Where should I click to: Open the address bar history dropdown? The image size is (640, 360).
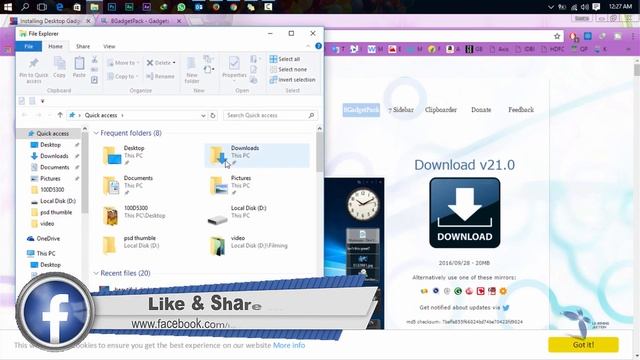pos(203,116)
